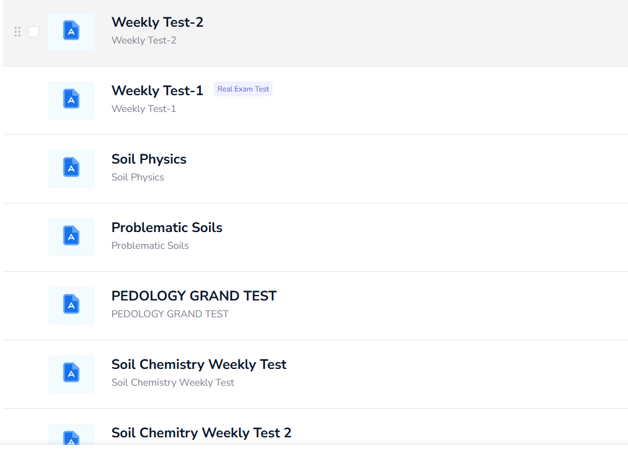Click the Weekly Test-2 document icon
628x456 pixels.
(71, 32)
